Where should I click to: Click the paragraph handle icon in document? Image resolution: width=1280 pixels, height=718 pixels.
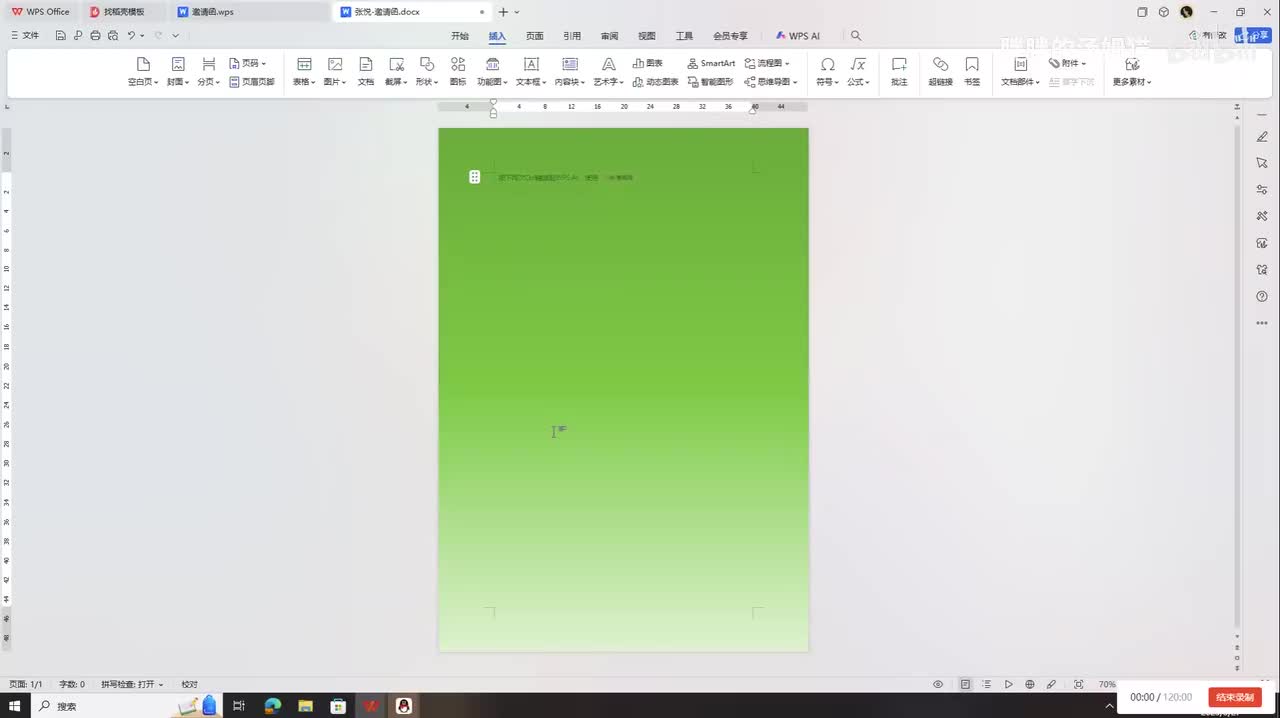[x=475, y=177]
